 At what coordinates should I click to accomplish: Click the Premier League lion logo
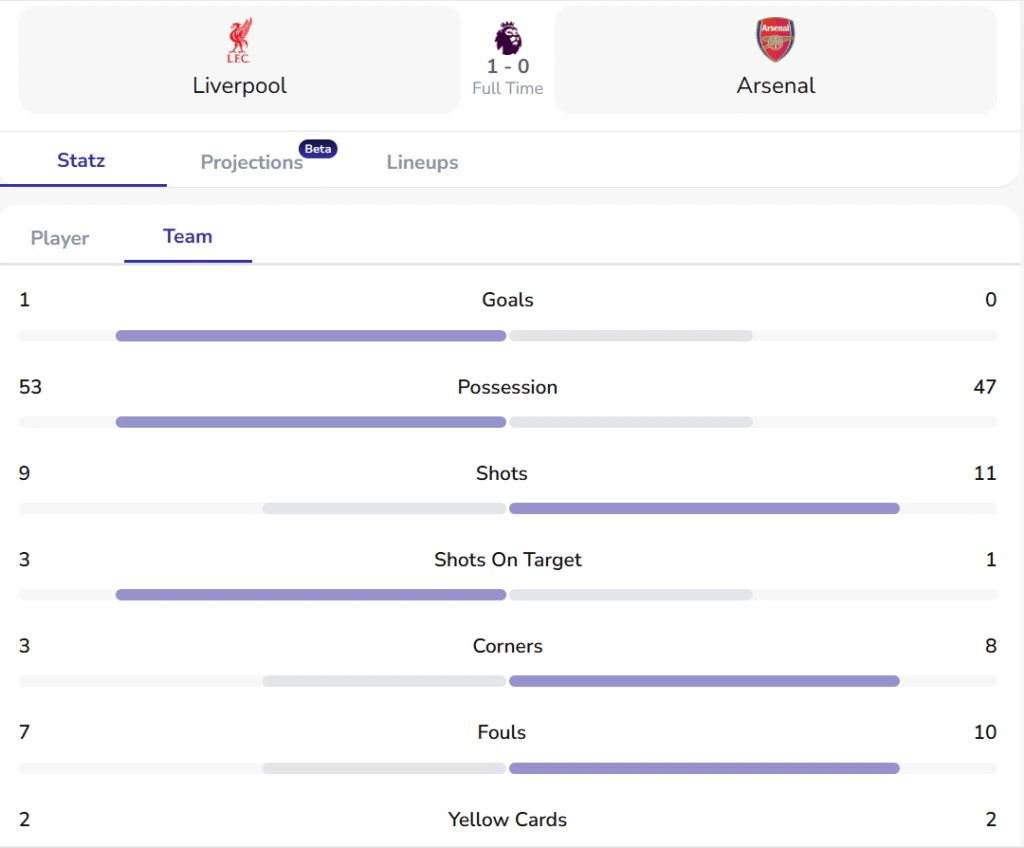[x=507, y=38]
